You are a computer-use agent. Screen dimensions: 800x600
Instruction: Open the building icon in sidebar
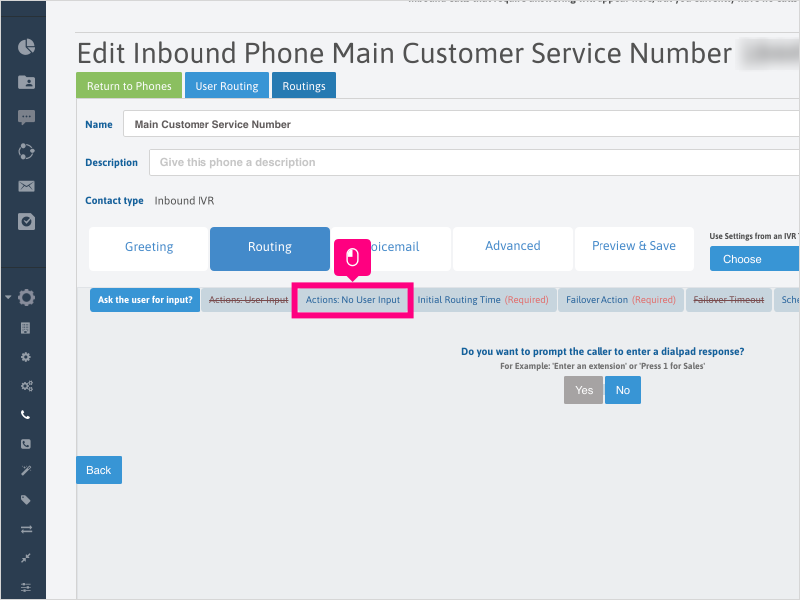point(26,328)
